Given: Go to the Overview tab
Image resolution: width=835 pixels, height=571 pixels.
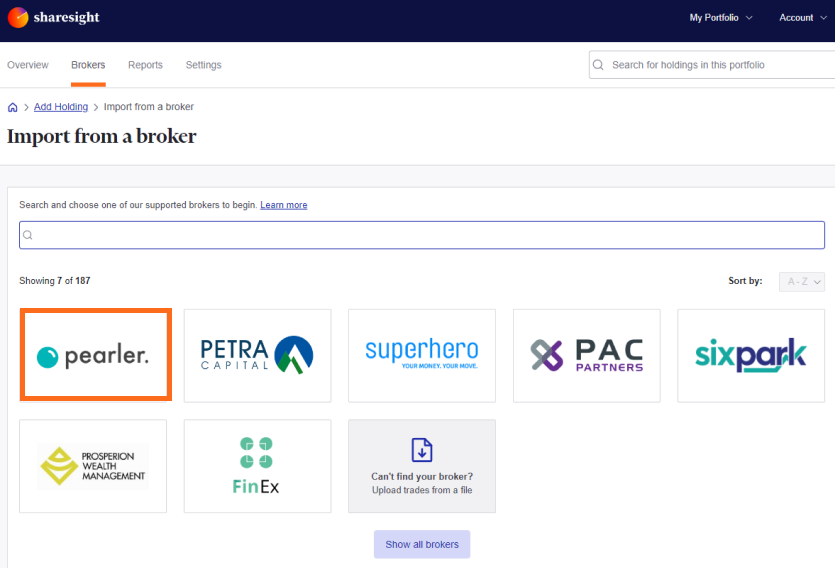Looking at the screenshot, I should (x=28, y=65).
